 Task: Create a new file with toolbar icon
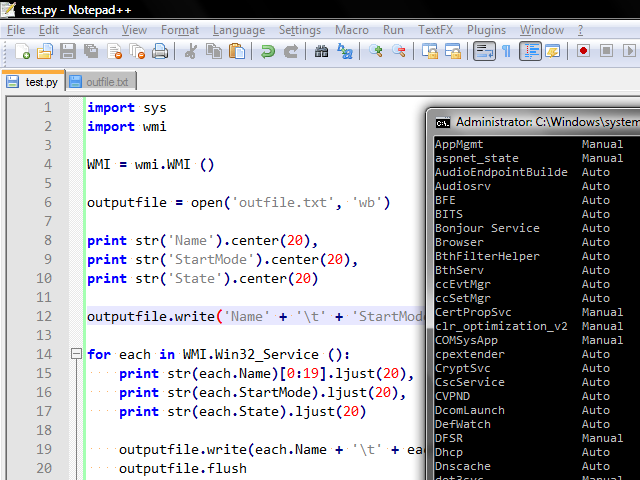22,51
